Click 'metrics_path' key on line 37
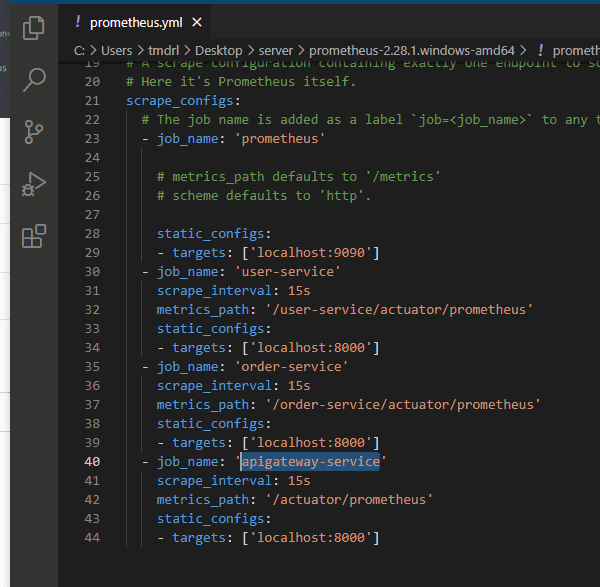Image resolution: width=600 pixels, height=587 pixels. point(203,405)
